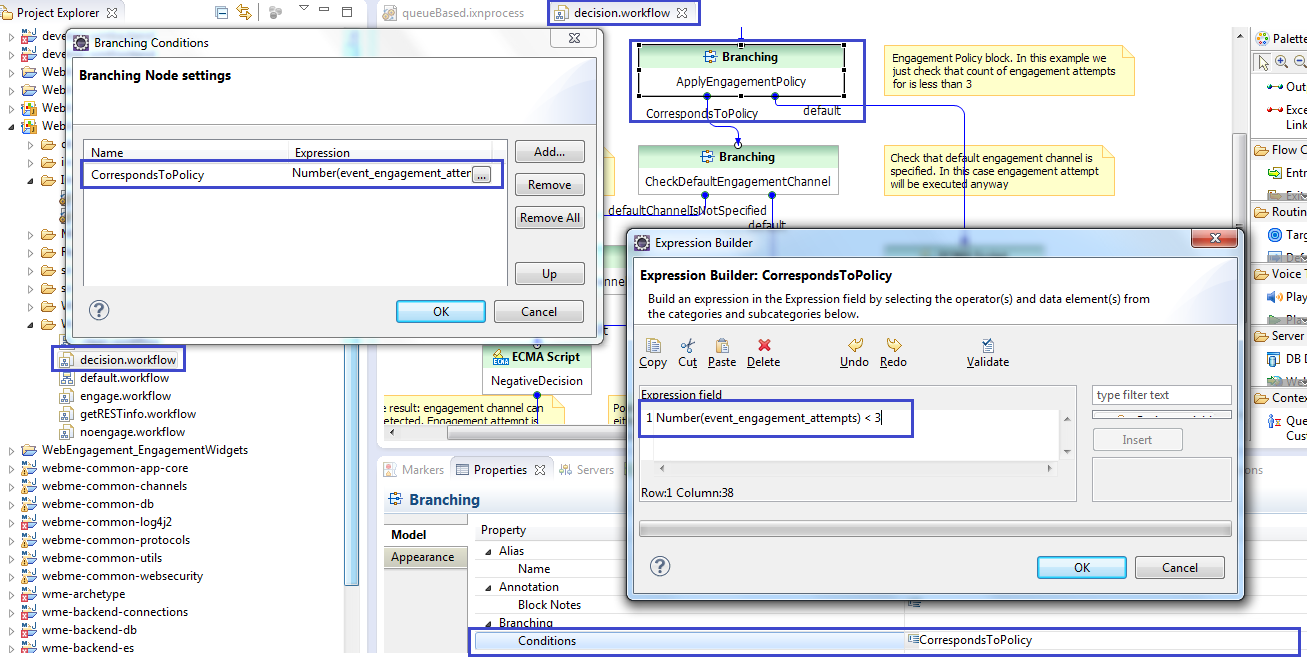Click the Paste clipboard icon

(x=721, y=346)
